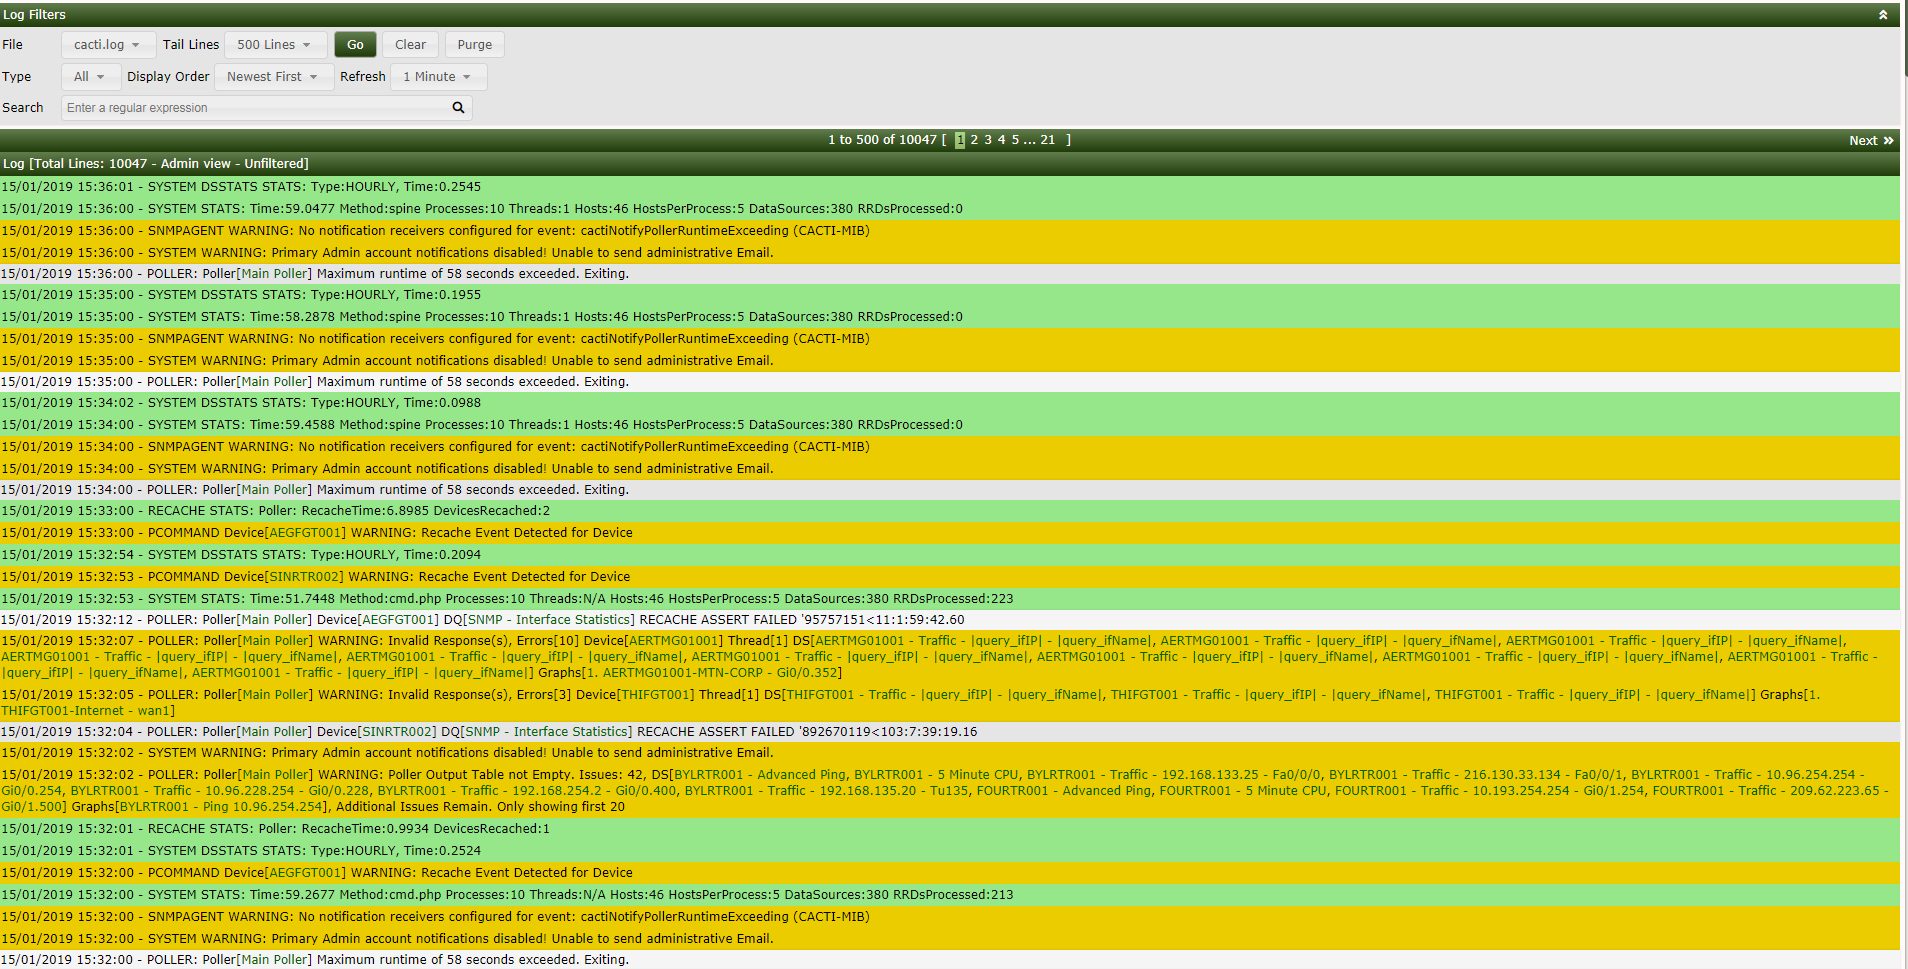Click the search magnifier icon
The width and height of the screenshot is (1908, 969).
pyautogui.click(x=458, y=107)
